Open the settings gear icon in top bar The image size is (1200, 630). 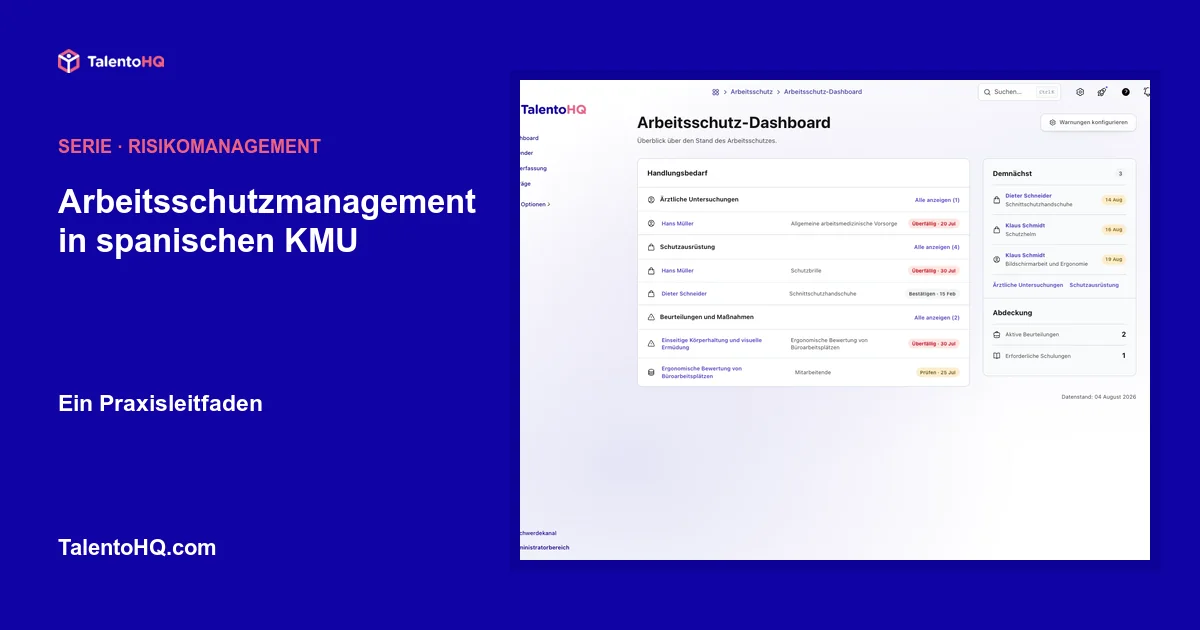(x=1080, y=92)
